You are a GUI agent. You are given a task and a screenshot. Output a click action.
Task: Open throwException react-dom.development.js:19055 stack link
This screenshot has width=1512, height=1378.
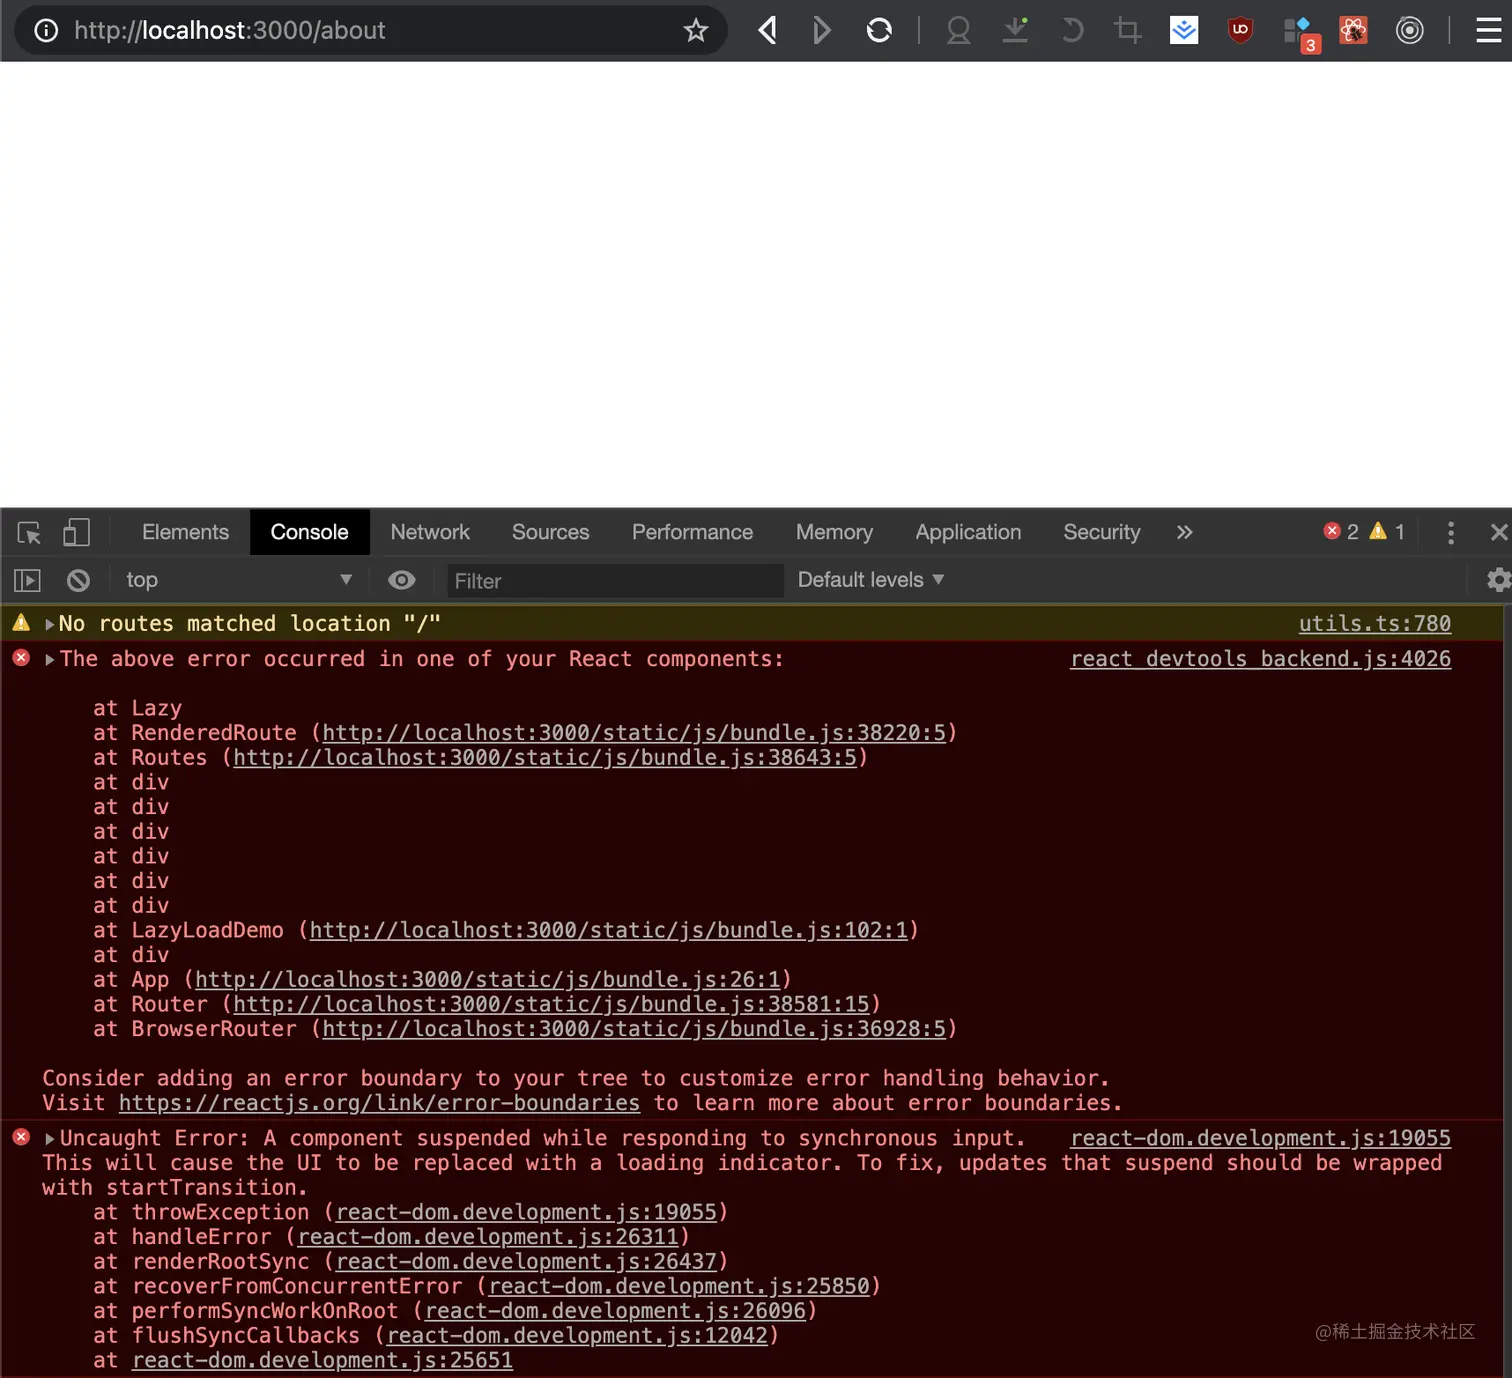click(526, 1213)
